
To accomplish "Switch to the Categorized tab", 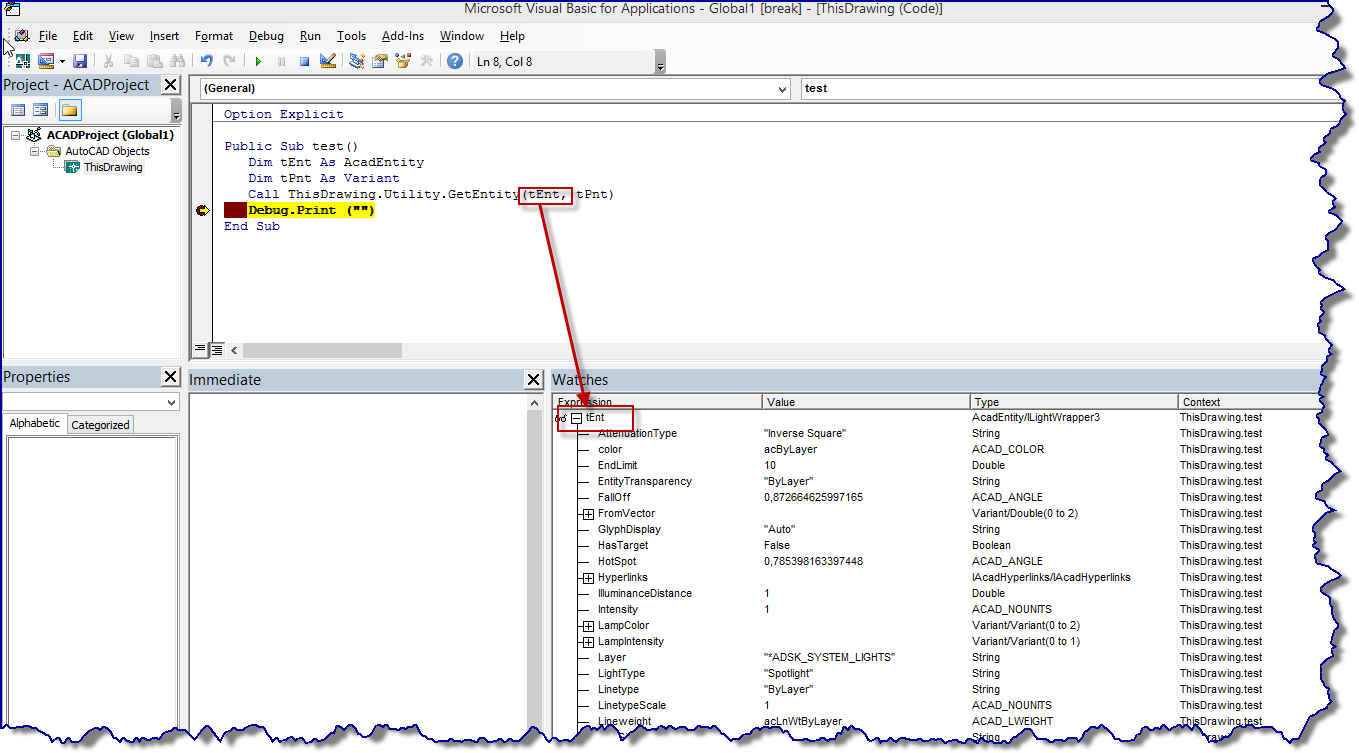I will (x=100, y=425).
